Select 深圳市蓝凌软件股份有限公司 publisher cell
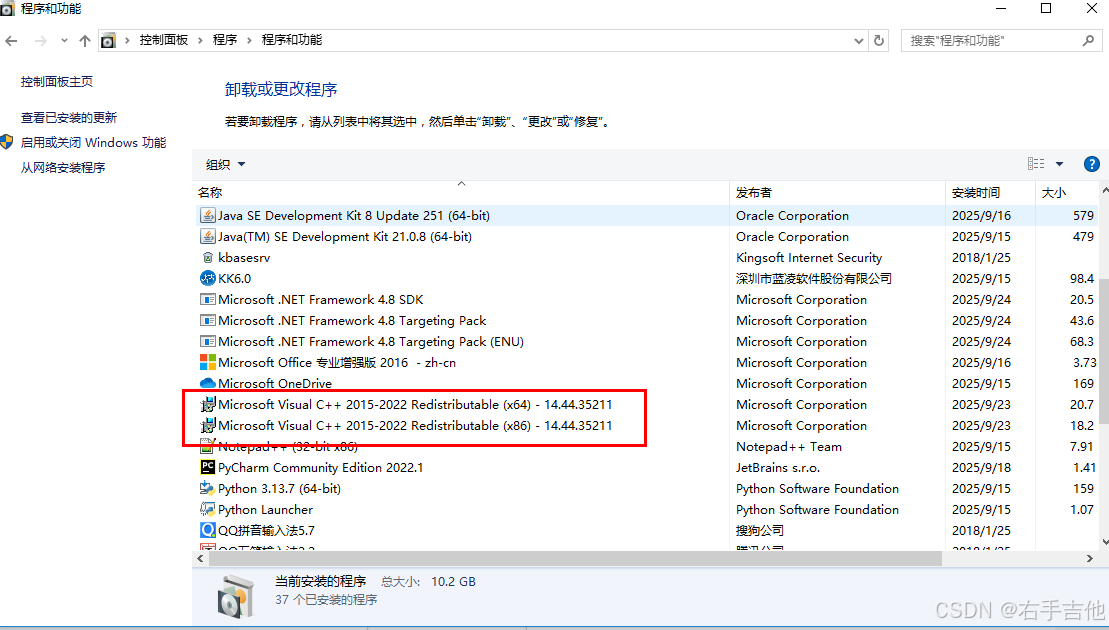Viewport: 1109px width, 630px height. 813,279
